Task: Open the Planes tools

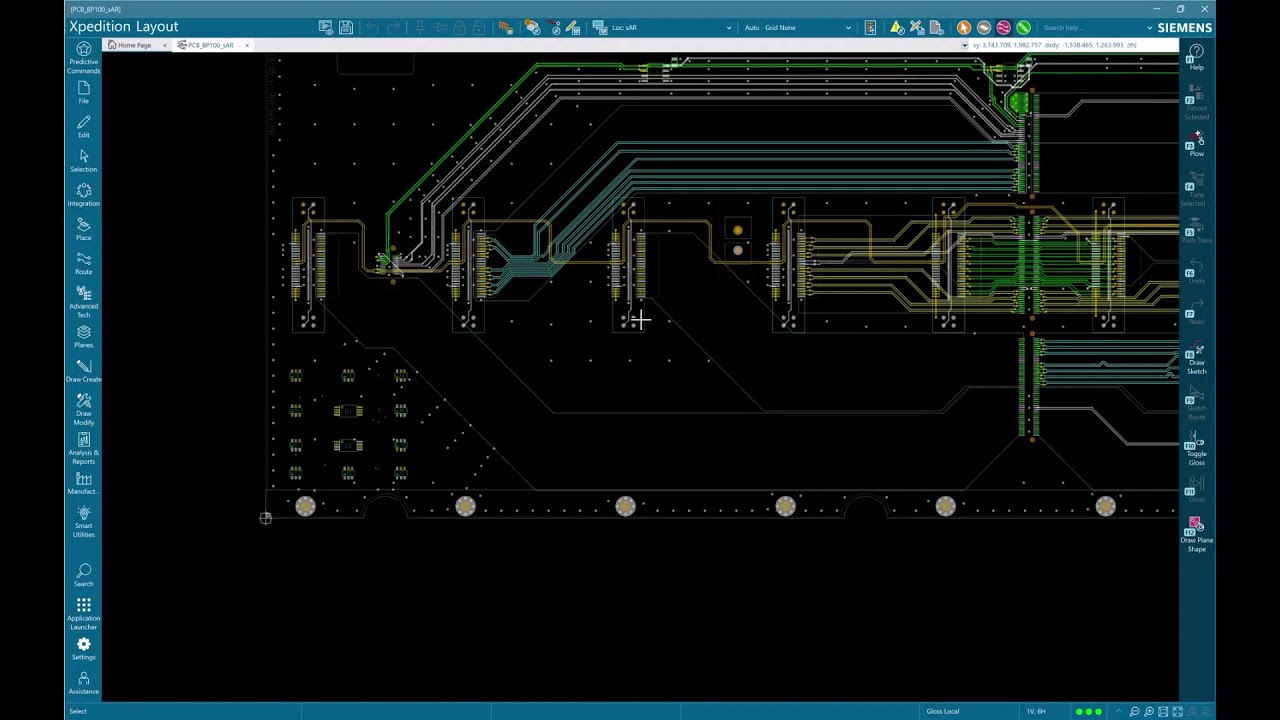Action: (x=84, y=337)
